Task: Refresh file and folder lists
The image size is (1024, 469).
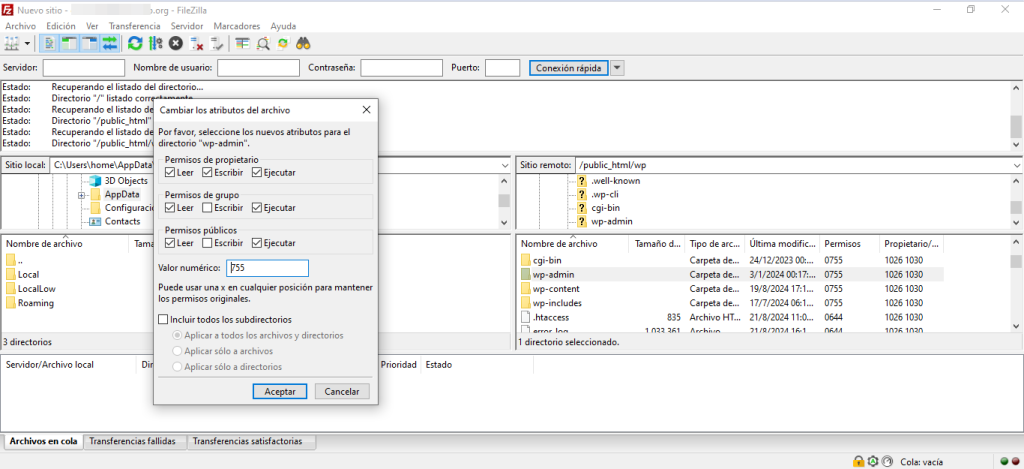Action: coord(135,44)
